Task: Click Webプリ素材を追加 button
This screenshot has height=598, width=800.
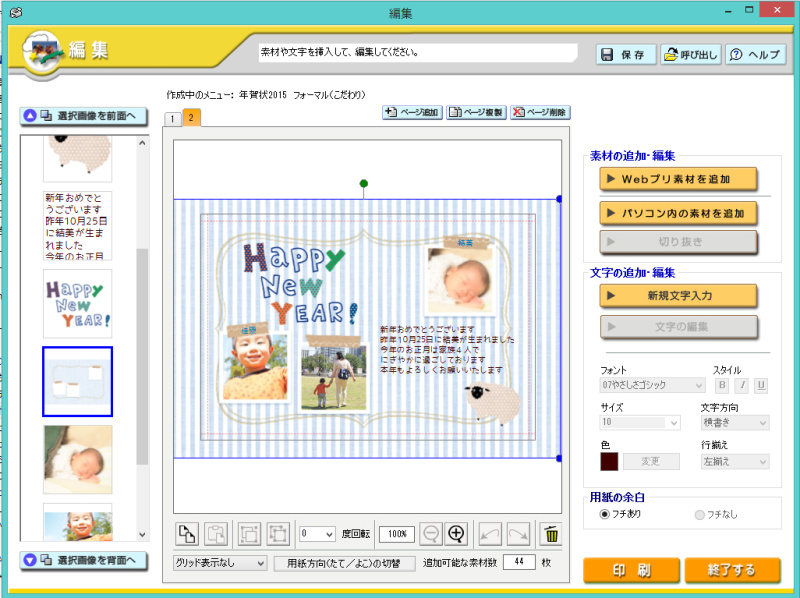Action: (x=678, y=179)
